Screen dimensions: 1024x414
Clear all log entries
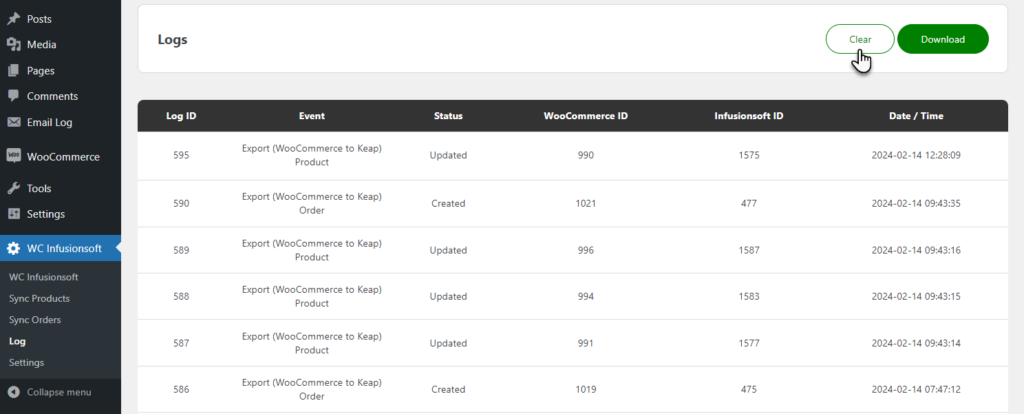tap(860, 39)
